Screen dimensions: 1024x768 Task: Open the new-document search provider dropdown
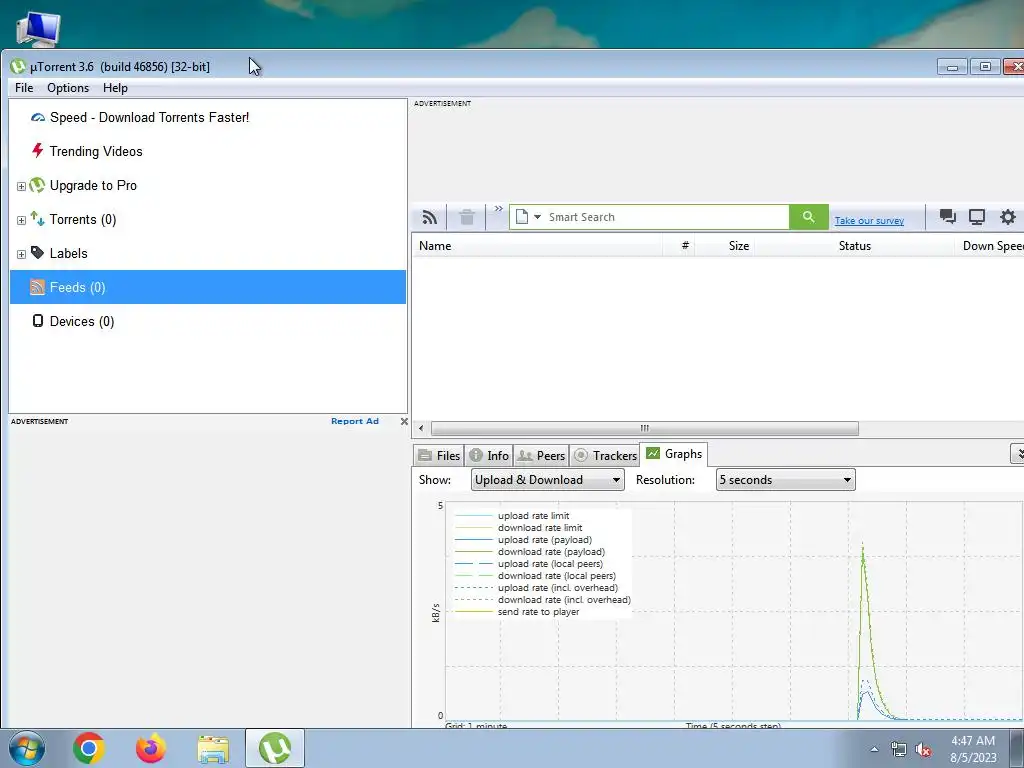point(528,217)
